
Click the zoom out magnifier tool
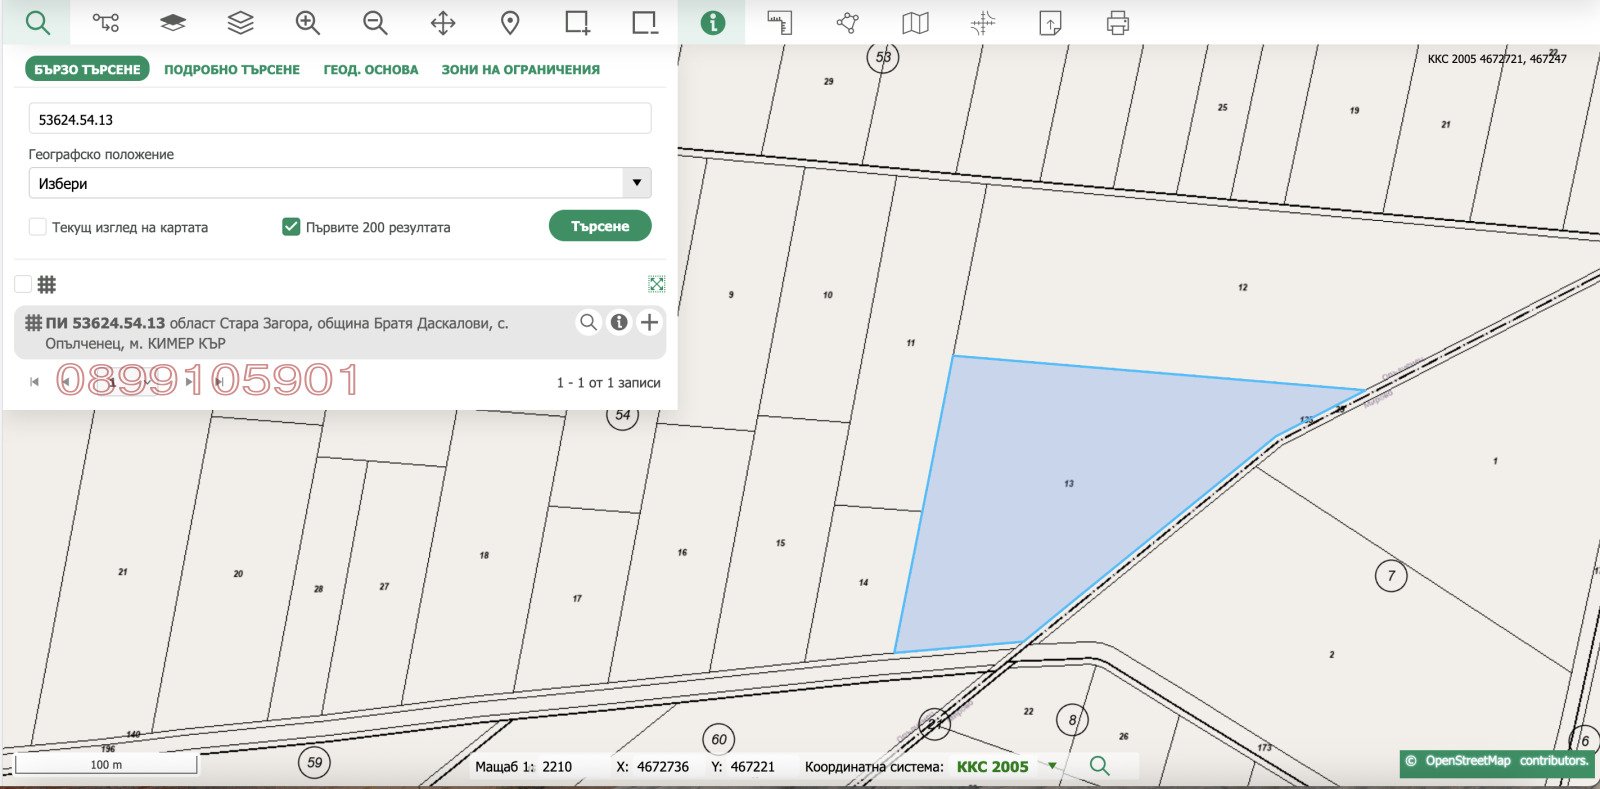pyautogui.click(x=375, y=23)
